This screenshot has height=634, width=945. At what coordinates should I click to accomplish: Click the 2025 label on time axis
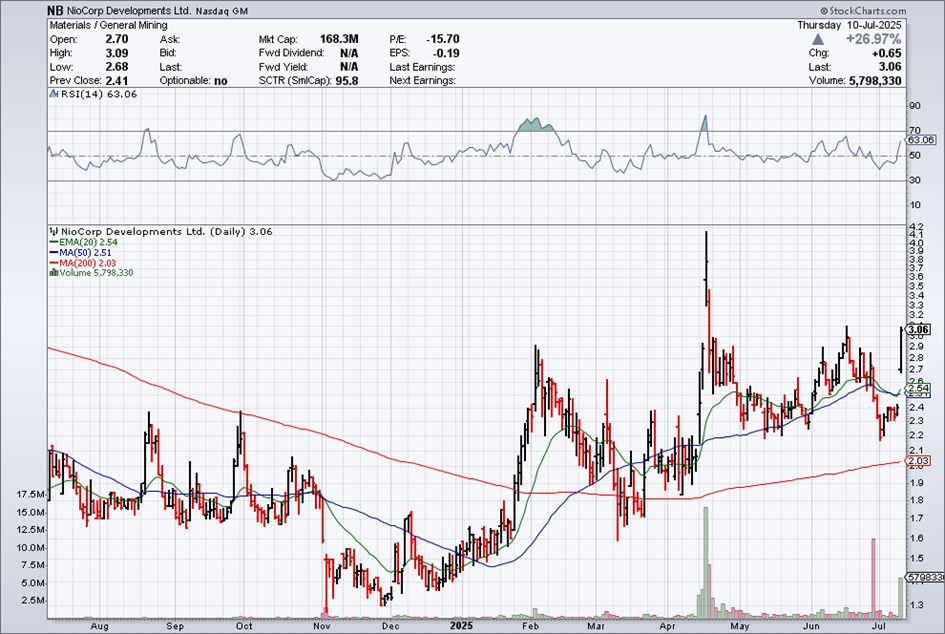(x=462, y=626)
